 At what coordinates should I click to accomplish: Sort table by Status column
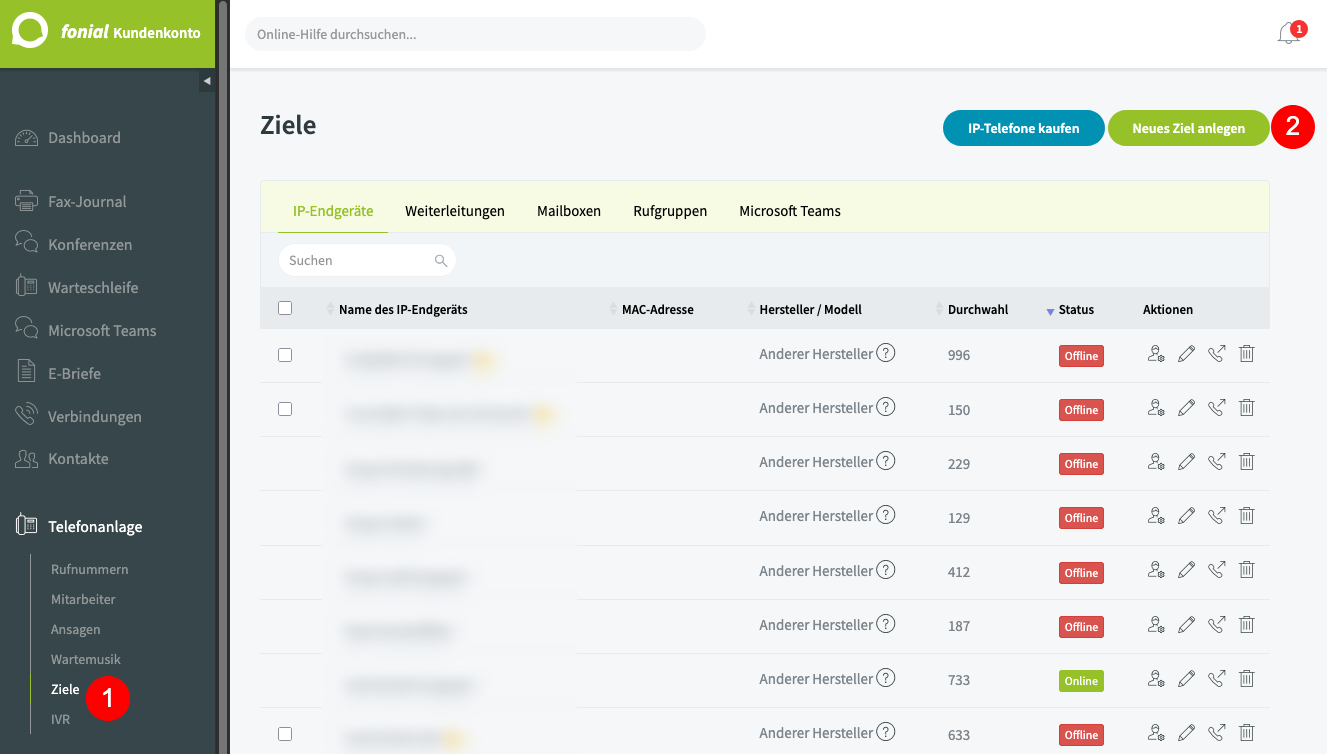[1076, 310]
